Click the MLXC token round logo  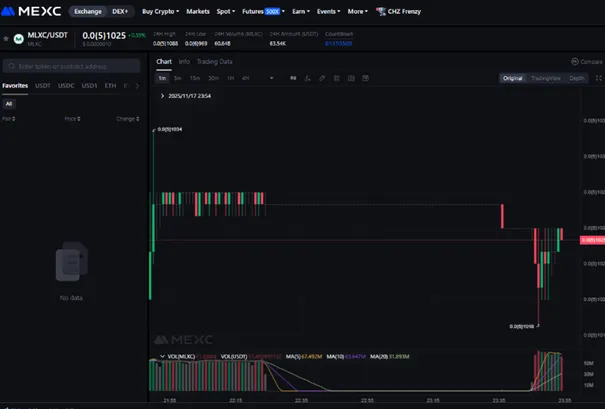coord(19,39)
